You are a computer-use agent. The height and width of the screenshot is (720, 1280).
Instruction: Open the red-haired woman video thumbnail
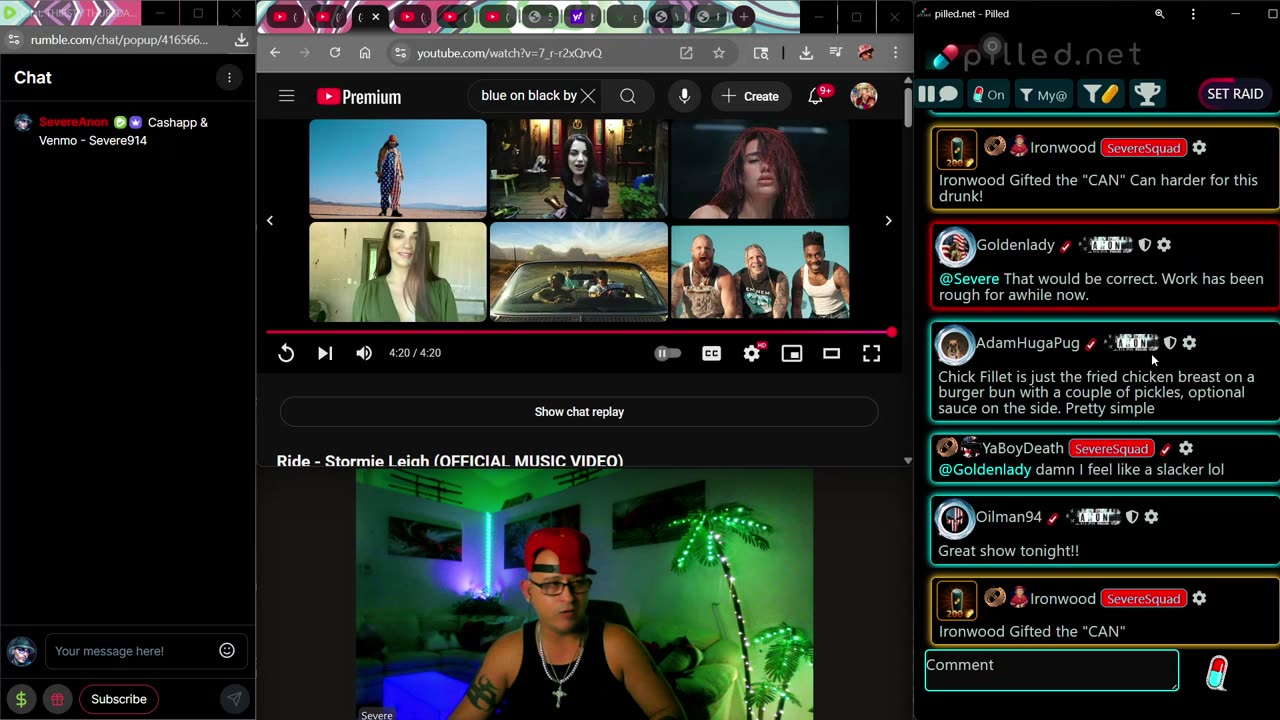pyautogui.click(x=760, y=168)
